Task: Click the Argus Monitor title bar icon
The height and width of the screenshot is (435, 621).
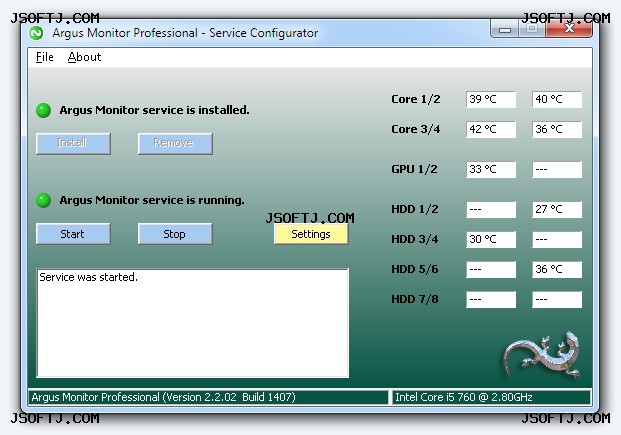Action: pyautogui.click(x=36, y=33)
